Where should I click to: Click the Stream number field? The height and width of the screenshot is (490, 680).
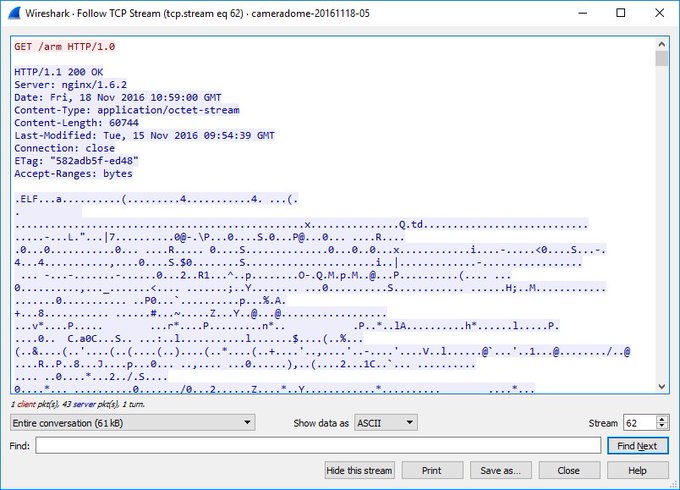641,423
